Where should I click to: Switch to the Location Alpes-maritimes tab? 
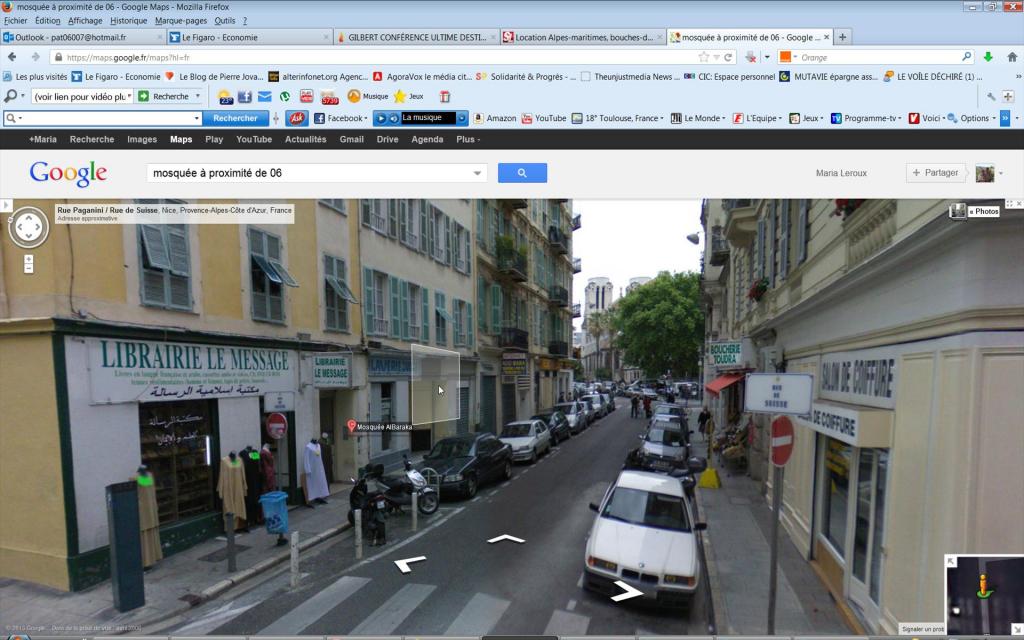(583, 37)
